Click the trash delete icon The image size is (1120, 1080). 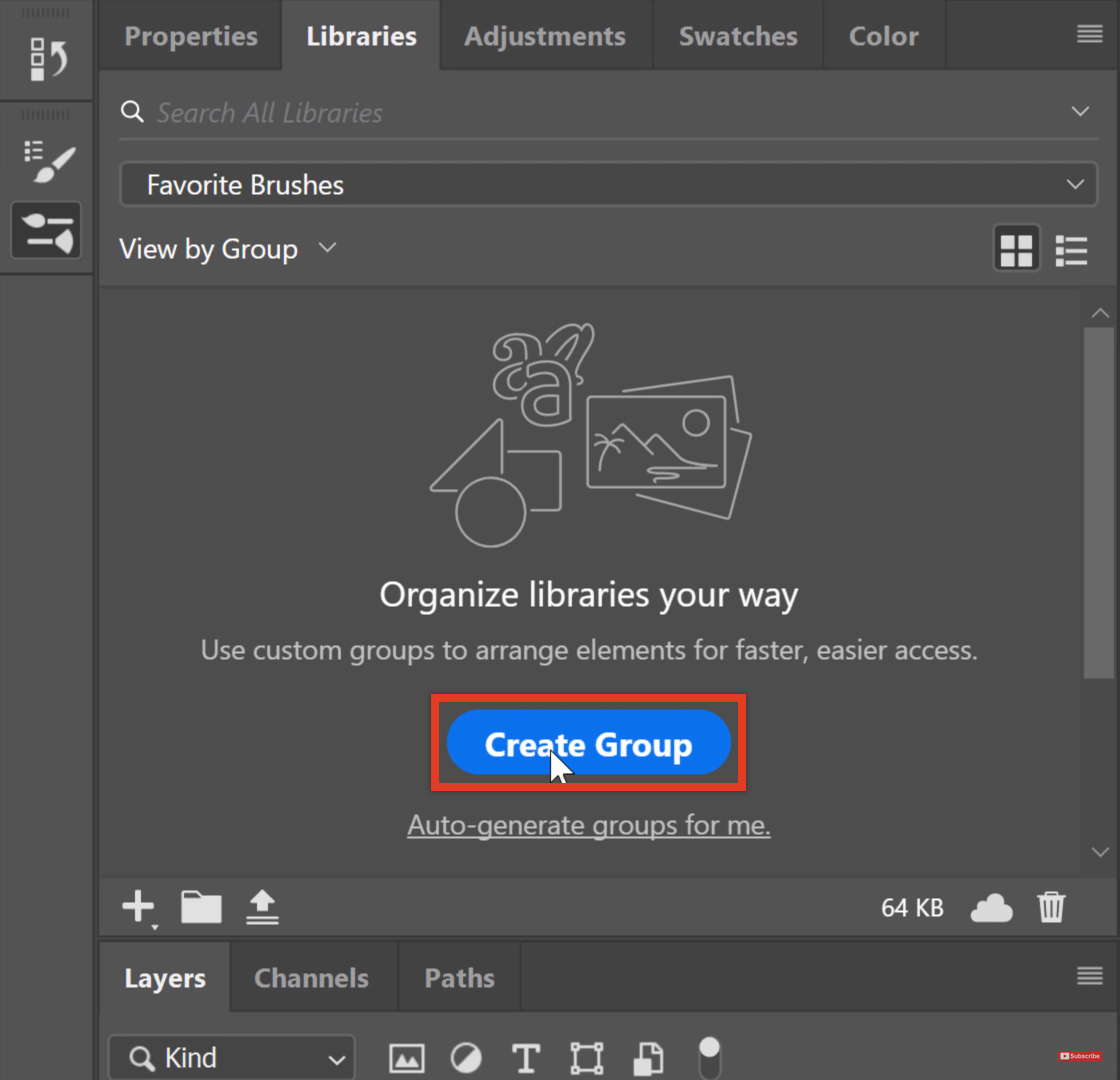tap(1051, 907)
